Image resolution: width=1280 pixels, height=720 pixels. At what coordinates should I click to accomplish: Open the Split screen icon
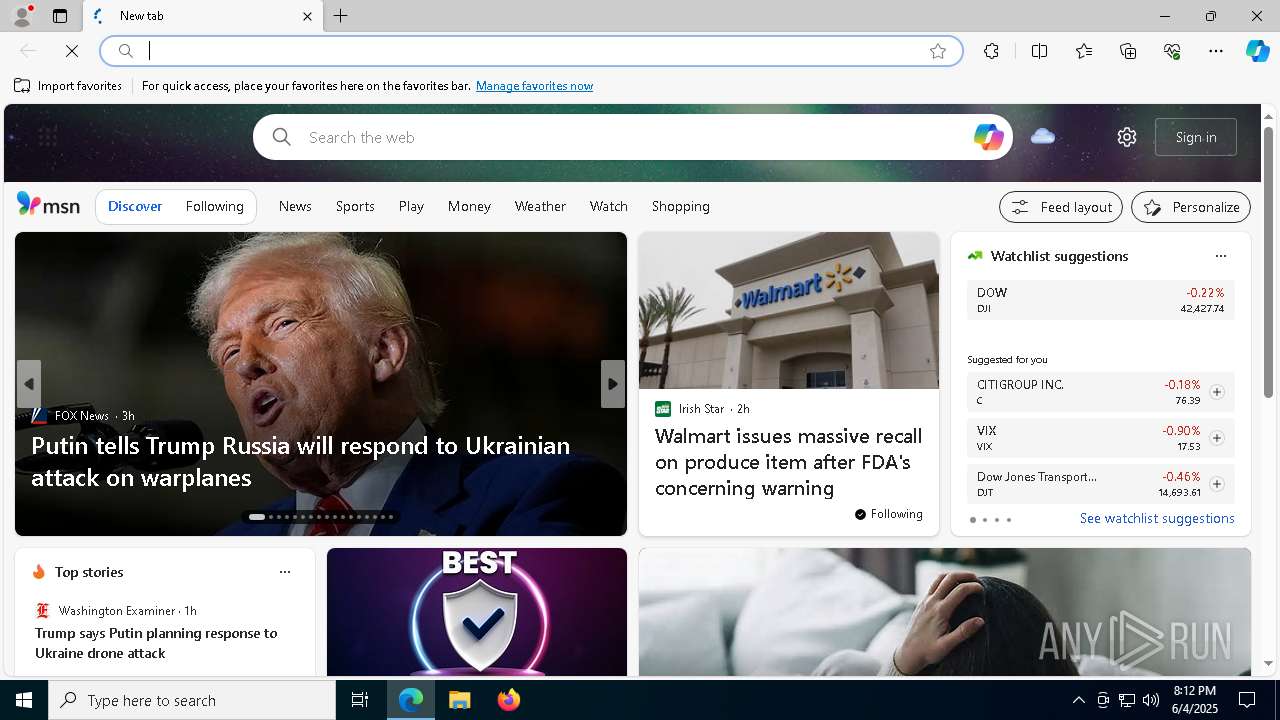pyautogui.click(x=1039, y=51)
